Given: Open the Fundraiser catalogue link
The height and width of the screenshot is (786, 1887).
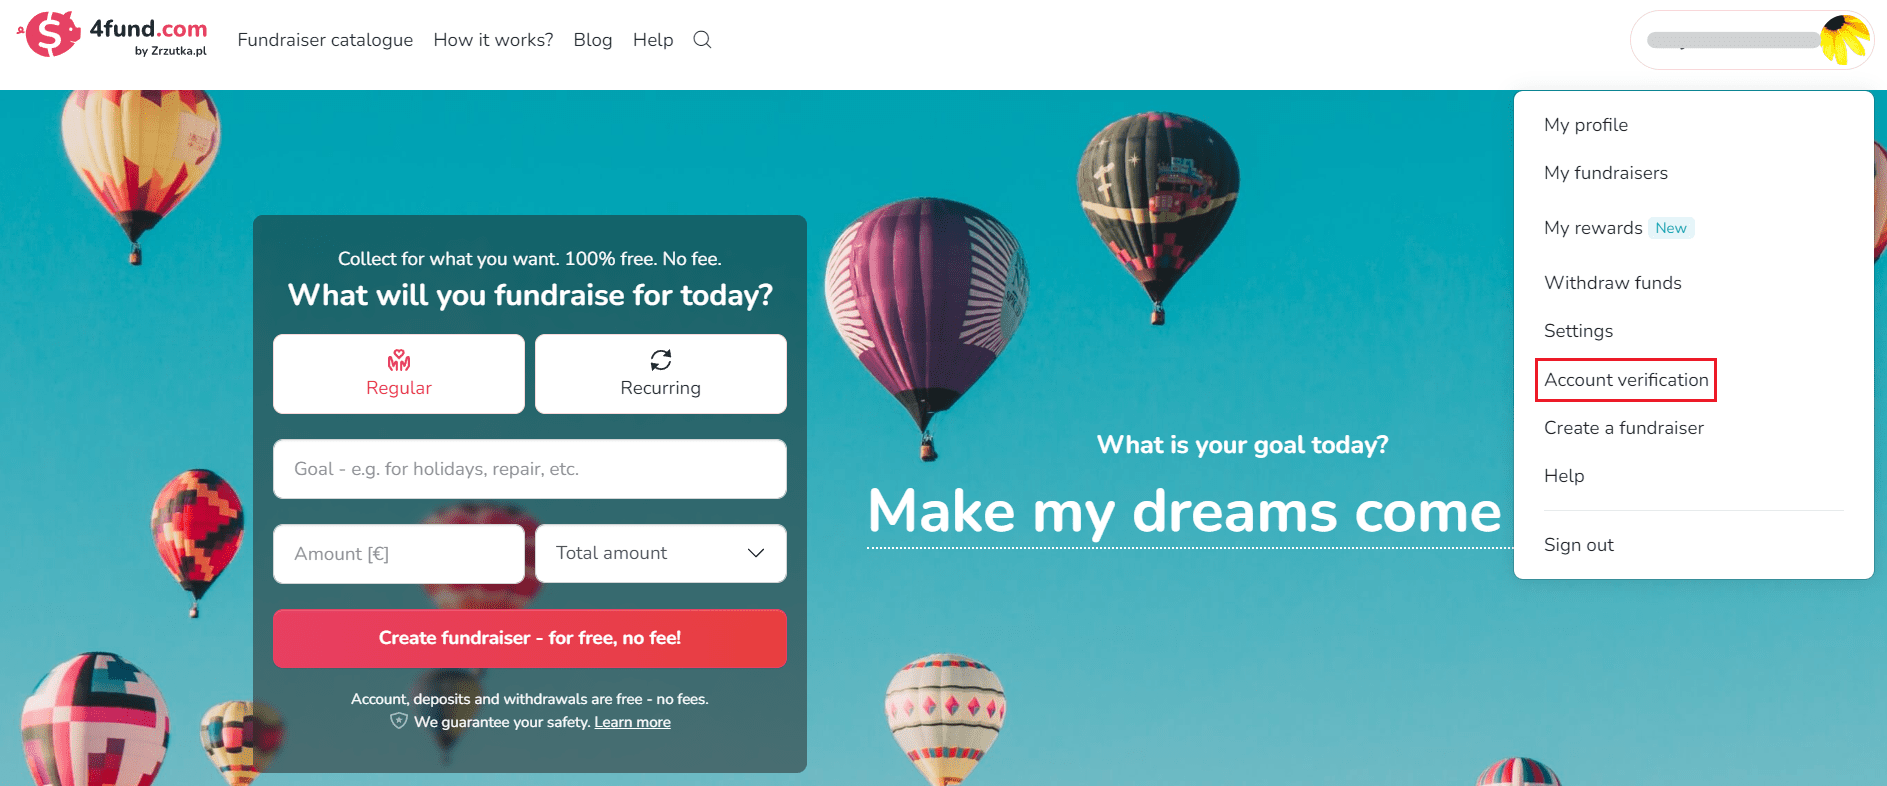Looking at the screenshot, I should coord(325,40).
